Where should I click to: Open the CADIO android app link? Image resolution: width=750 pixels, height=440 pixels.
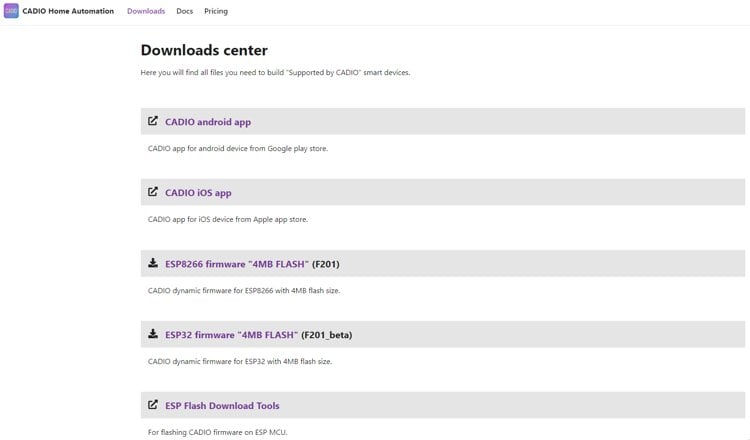point(208,122)
